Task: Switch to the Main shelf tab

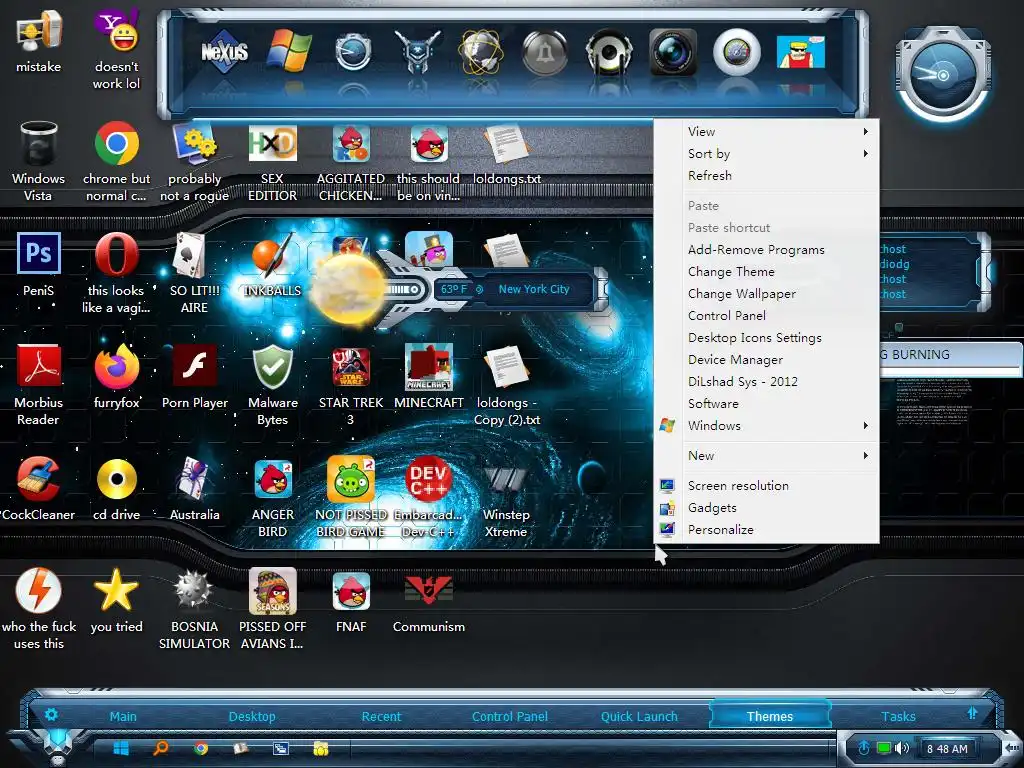Action: pyautogui.click(x=123, y=716)
